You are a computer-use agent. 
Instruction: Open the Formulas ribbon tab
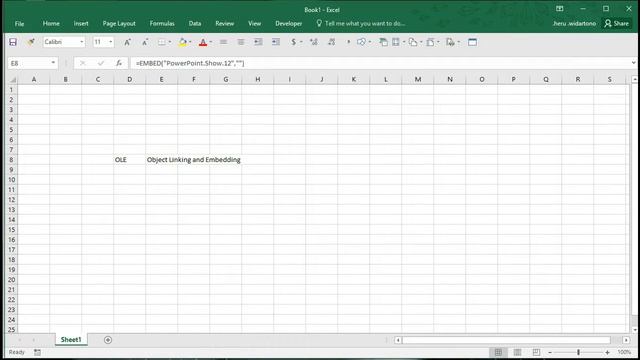click(x=162, y=24)
